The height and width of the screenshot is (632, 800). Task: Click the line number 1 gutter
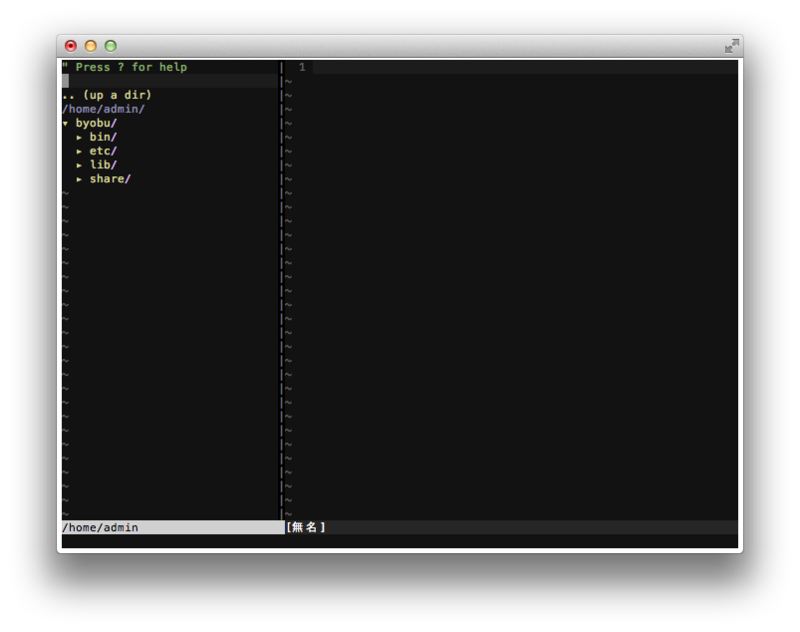click(302, 67)
